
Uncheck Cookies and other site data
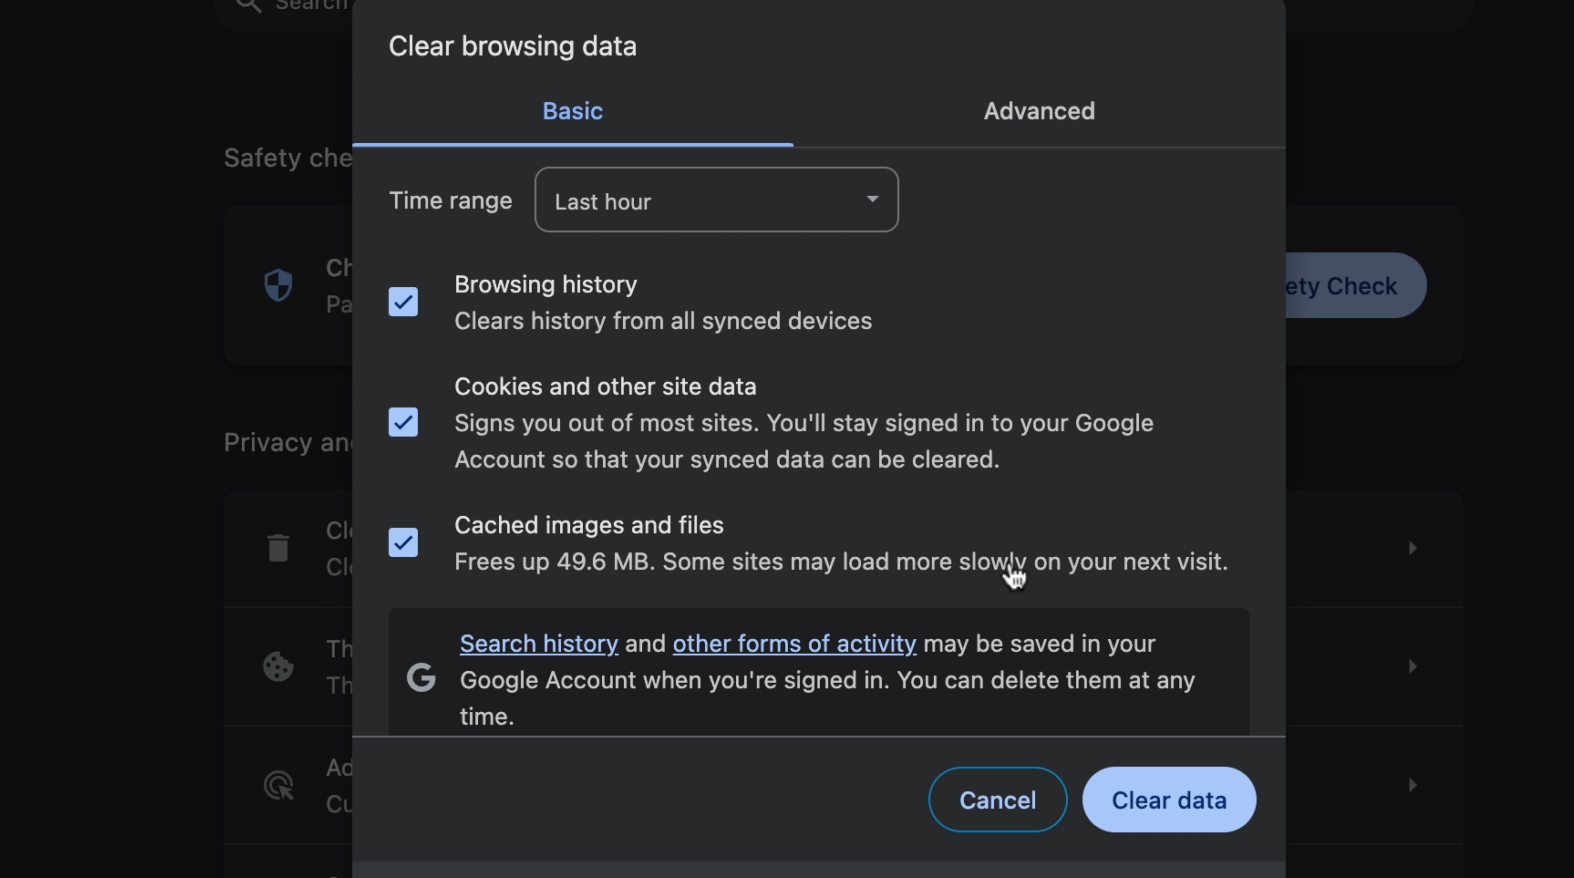pos(403,422)
